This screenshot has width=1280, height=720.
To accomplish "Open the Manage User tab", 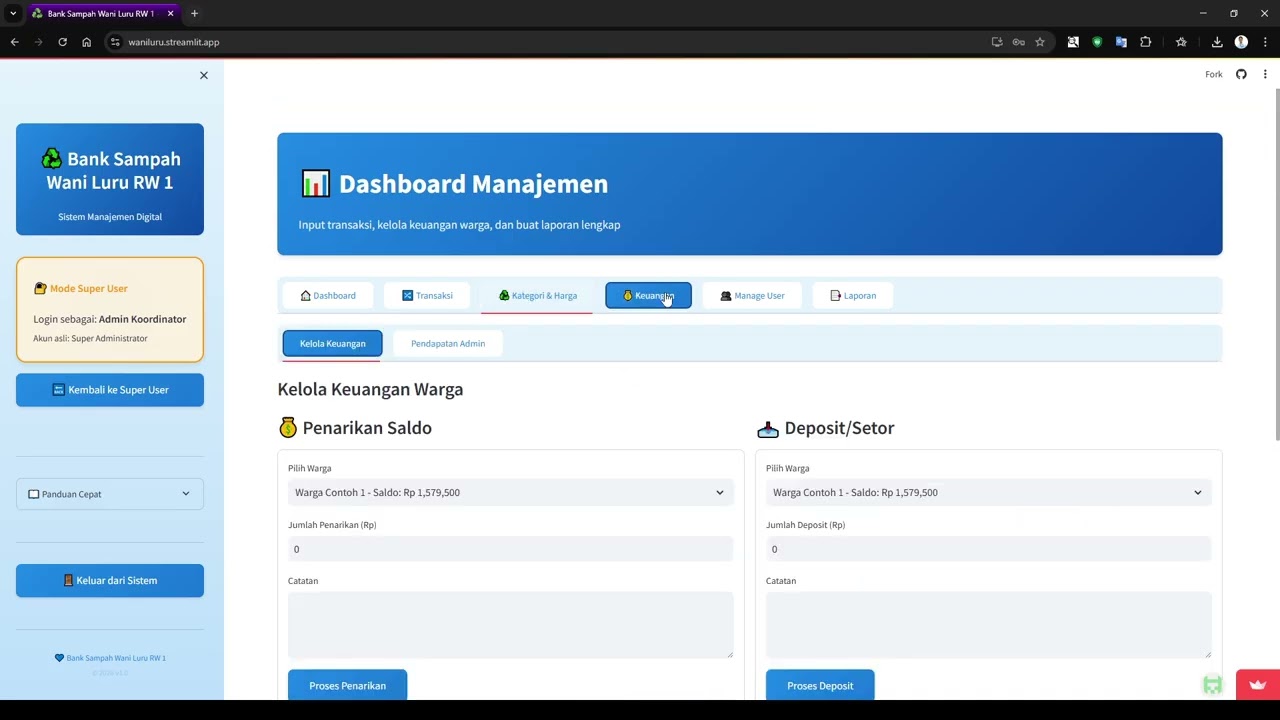I will 752,295.
